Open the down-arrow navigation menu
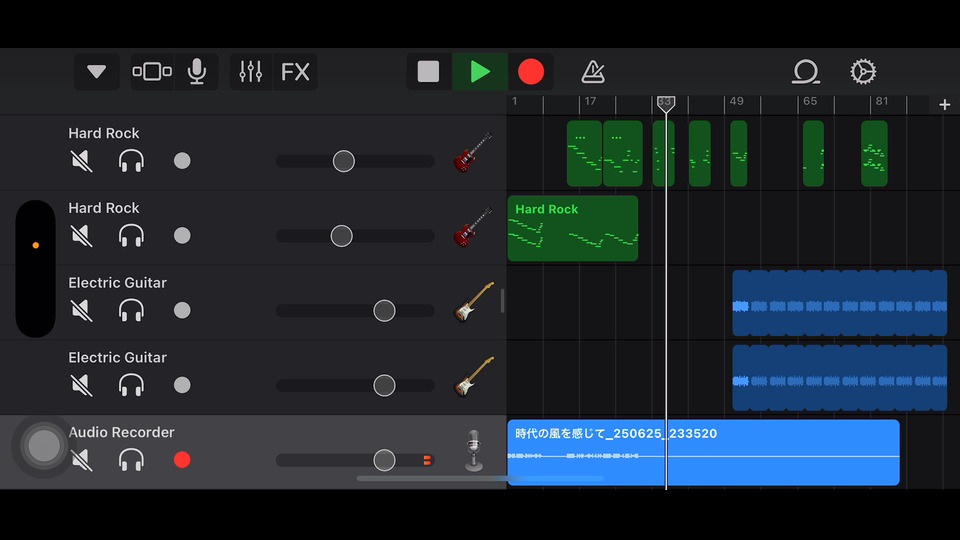The height and width of the screenshot is (540, 960). [96, 72]
